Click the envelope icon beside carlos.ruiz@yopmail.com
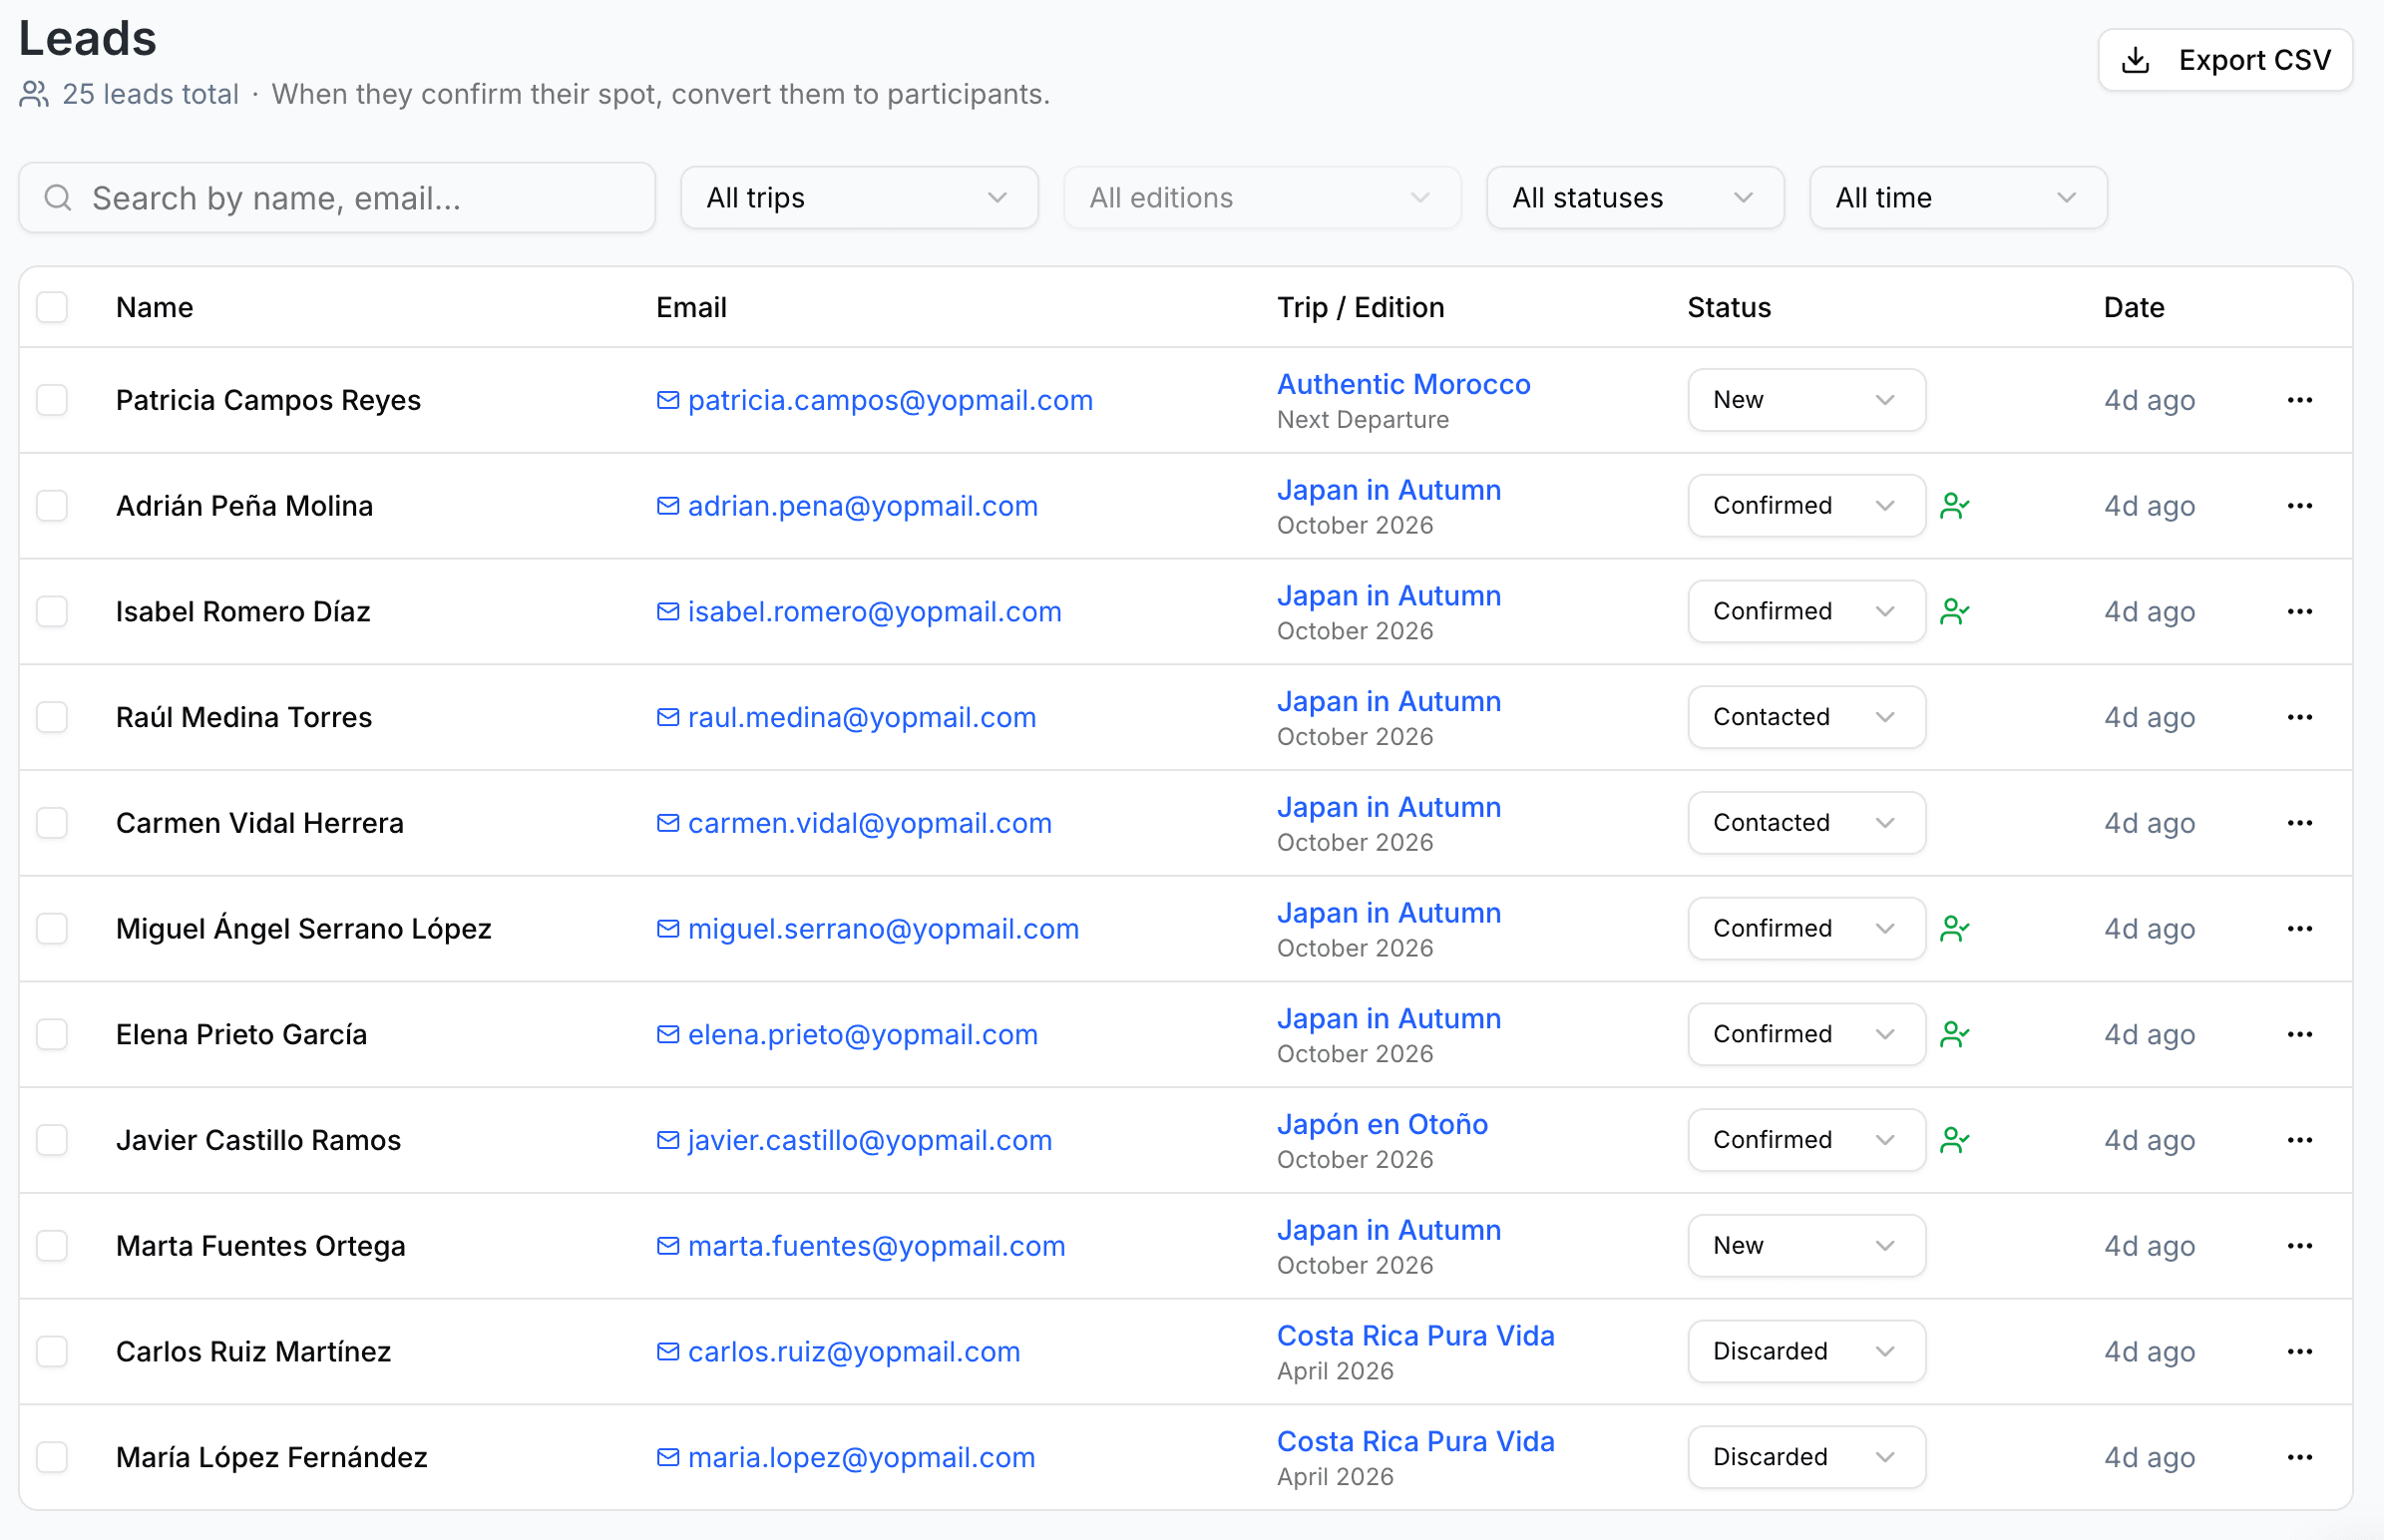Image resolution: width=2384 pixels, height=1540 pixels. tap(667, 1351)
